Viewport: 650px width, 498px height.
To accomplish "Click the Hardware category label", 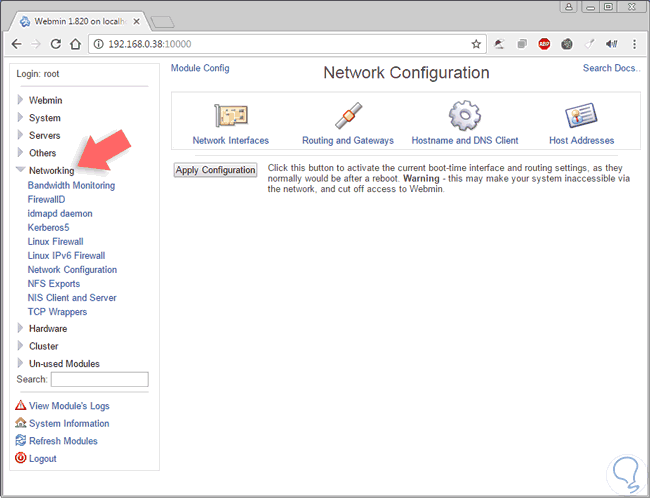I will [48, 328].
